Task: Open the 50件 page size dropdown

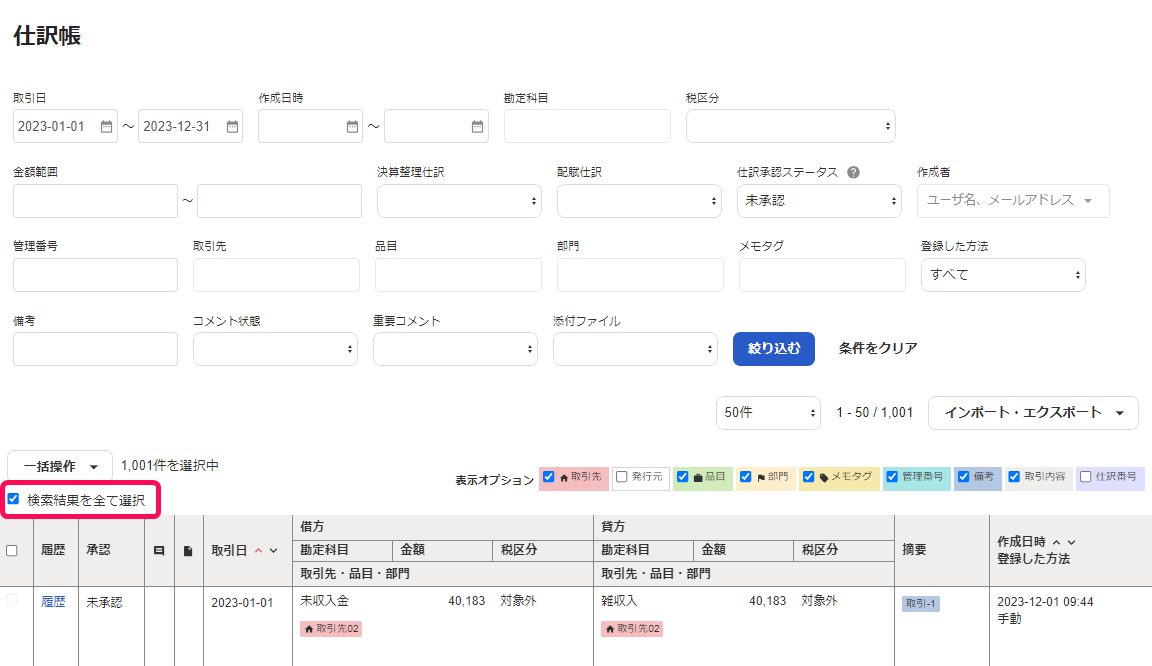Action: (x=768, y=412)
